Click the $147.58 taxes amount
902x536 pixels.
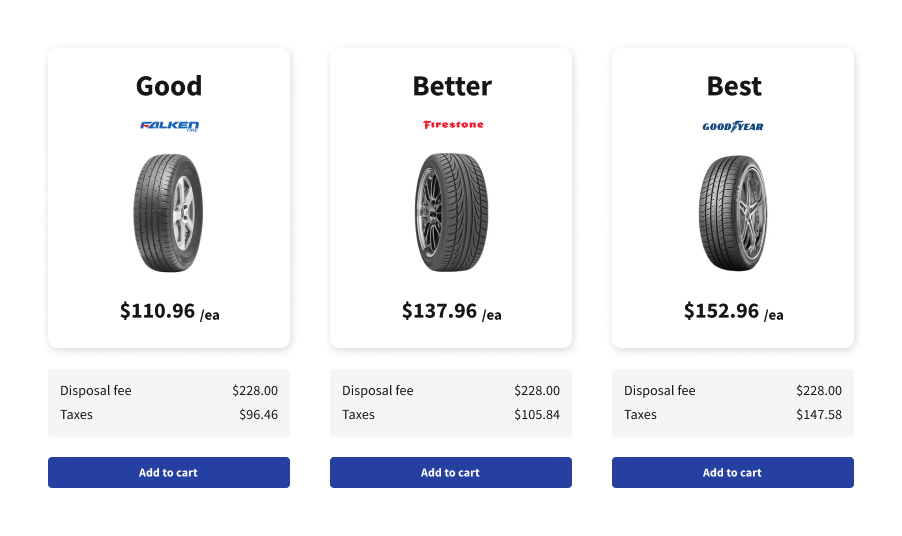click(819, 415)
